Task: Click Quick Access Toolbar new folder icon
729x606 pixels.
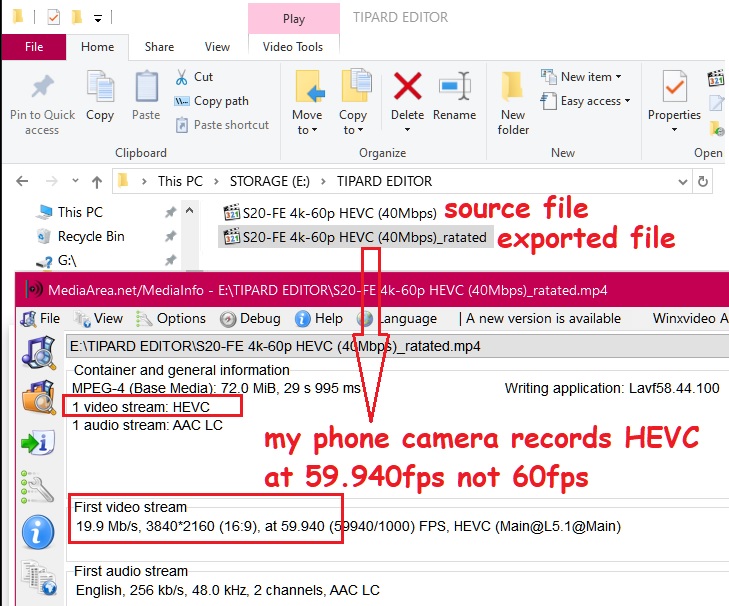Action: click(76, 18)
